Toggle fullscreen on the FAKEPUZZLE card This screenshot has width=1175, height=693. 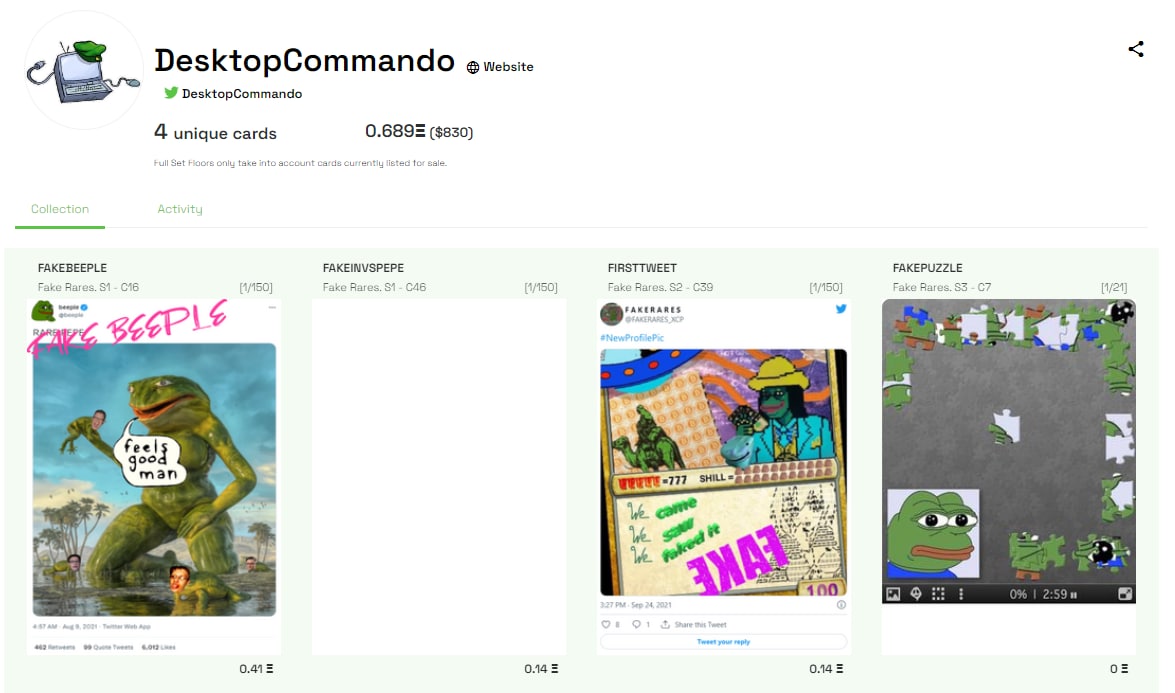pyautogui.click(x=1125, y=594)
